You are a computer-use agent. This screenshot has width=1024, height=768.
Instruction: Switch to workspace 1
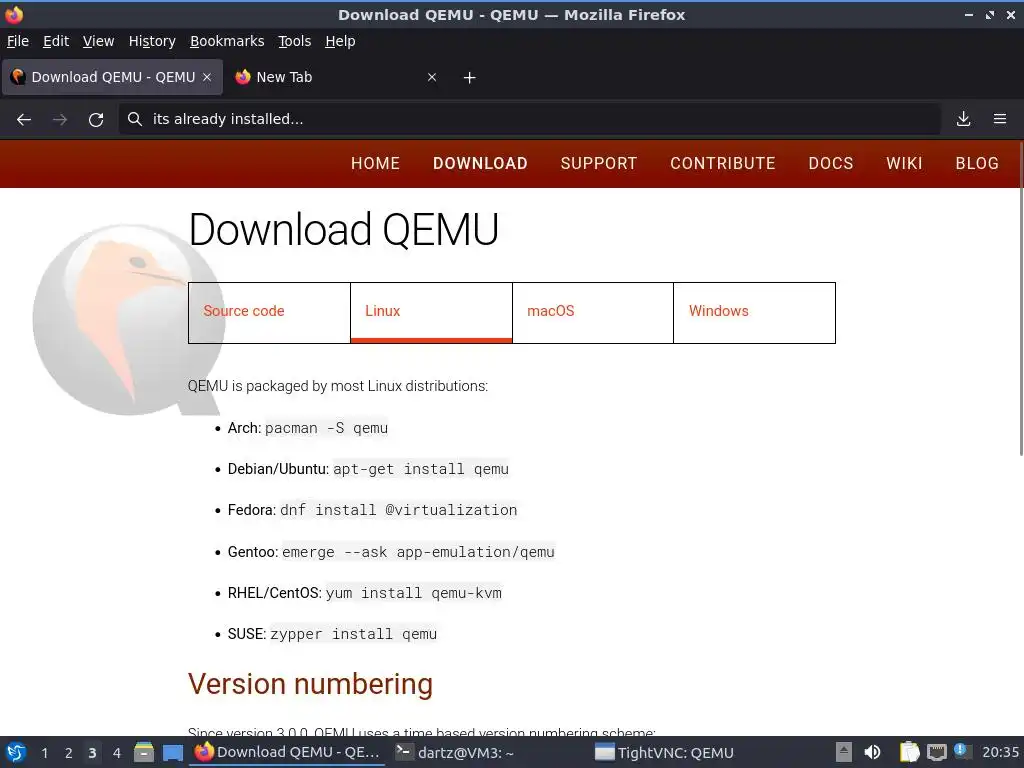point(44,753)
